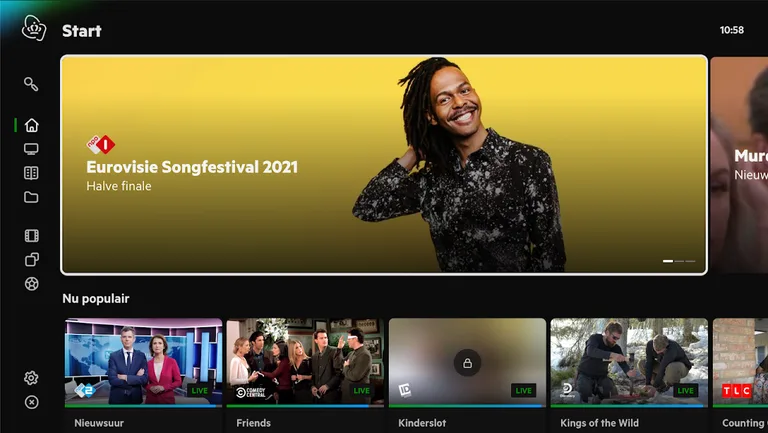This screenshot has height=433, width=768.
Task: Click the 'Nu populair' heading
Action: (x=96, y=298)
